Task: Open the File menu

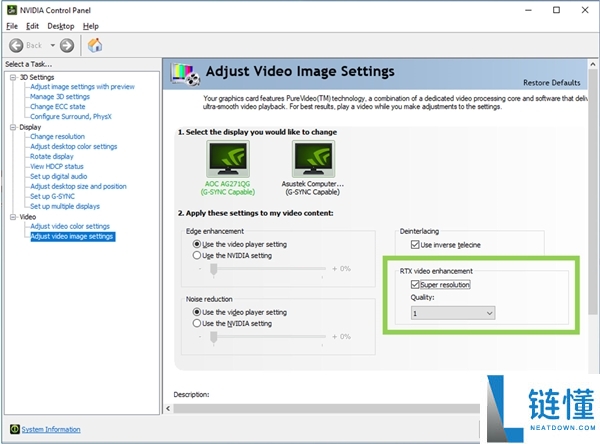Action: (12, 26)
